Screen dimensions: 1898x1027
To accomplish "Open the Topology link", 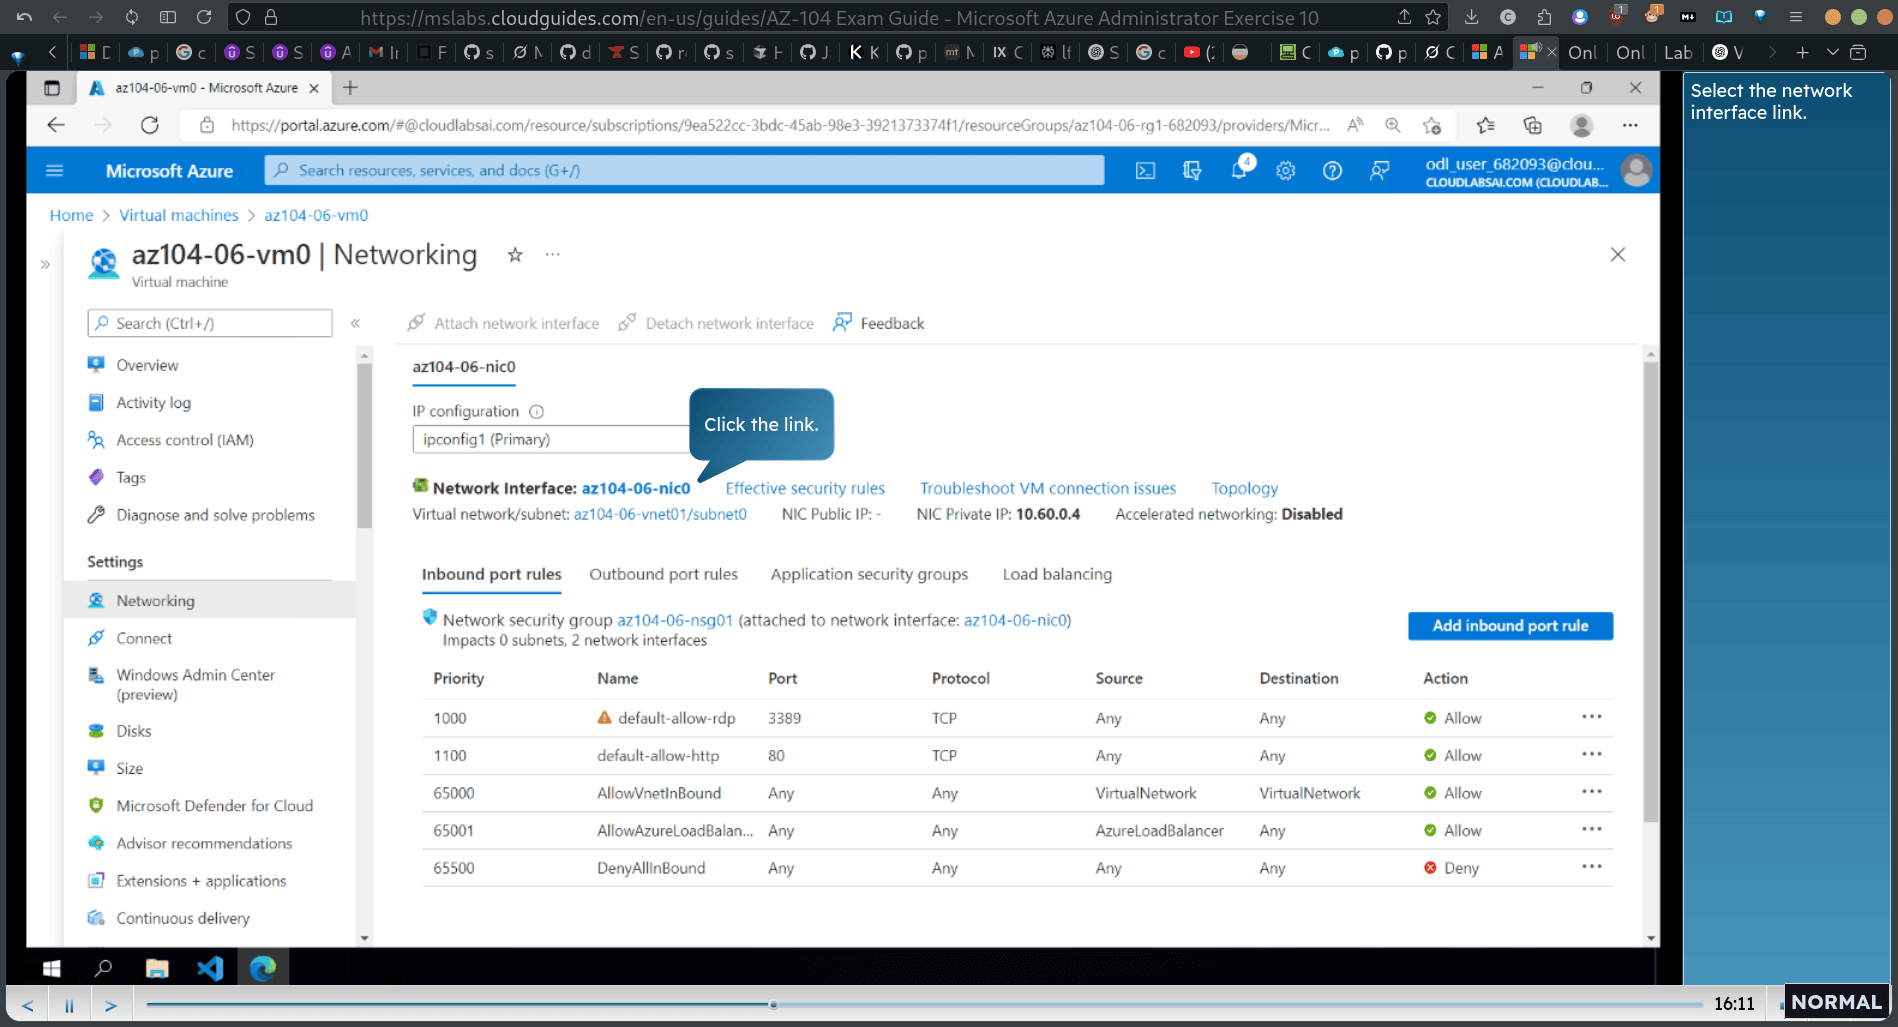I will click(1244, 489).
